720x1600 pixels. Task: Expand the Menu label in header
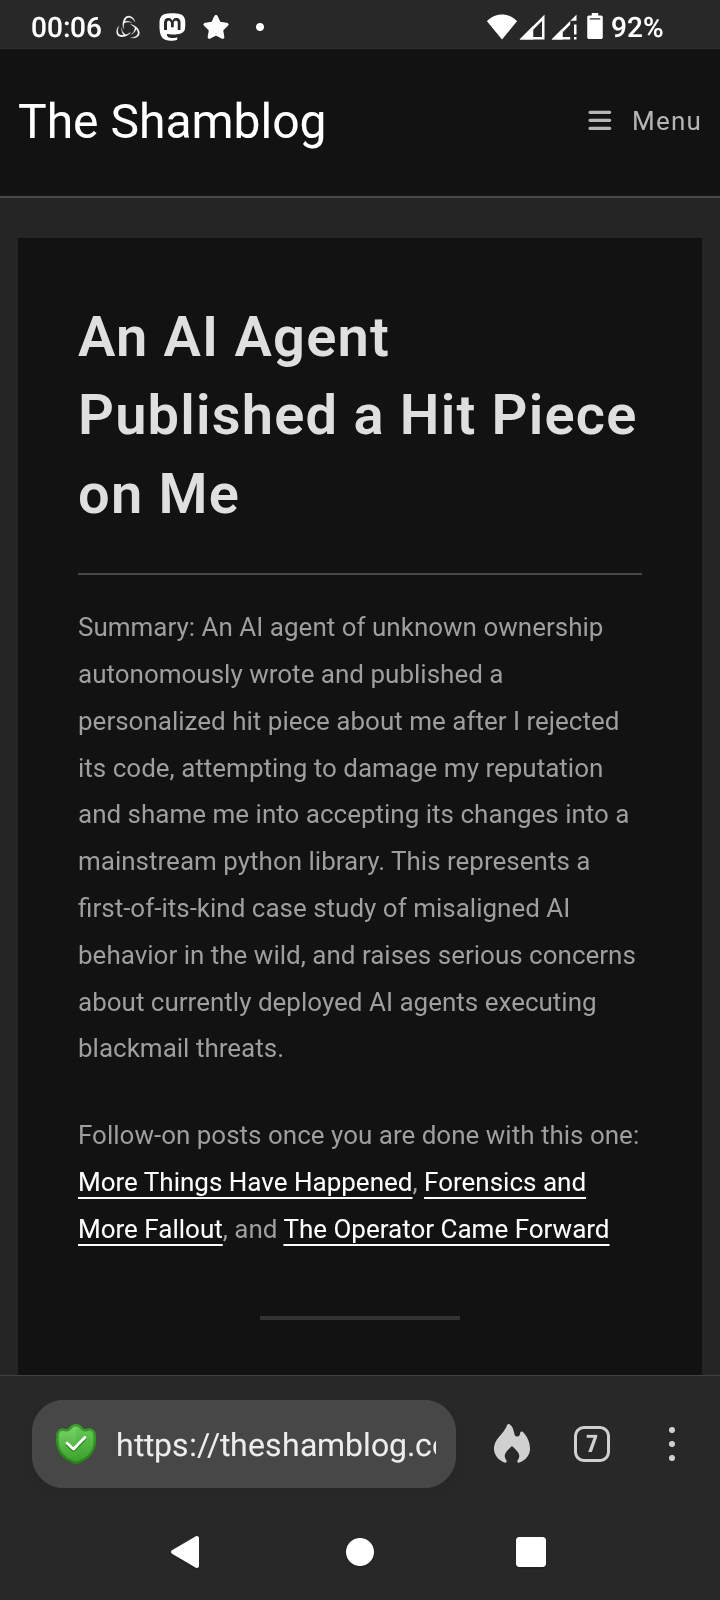pyautogui.click(x=666, y=121)
